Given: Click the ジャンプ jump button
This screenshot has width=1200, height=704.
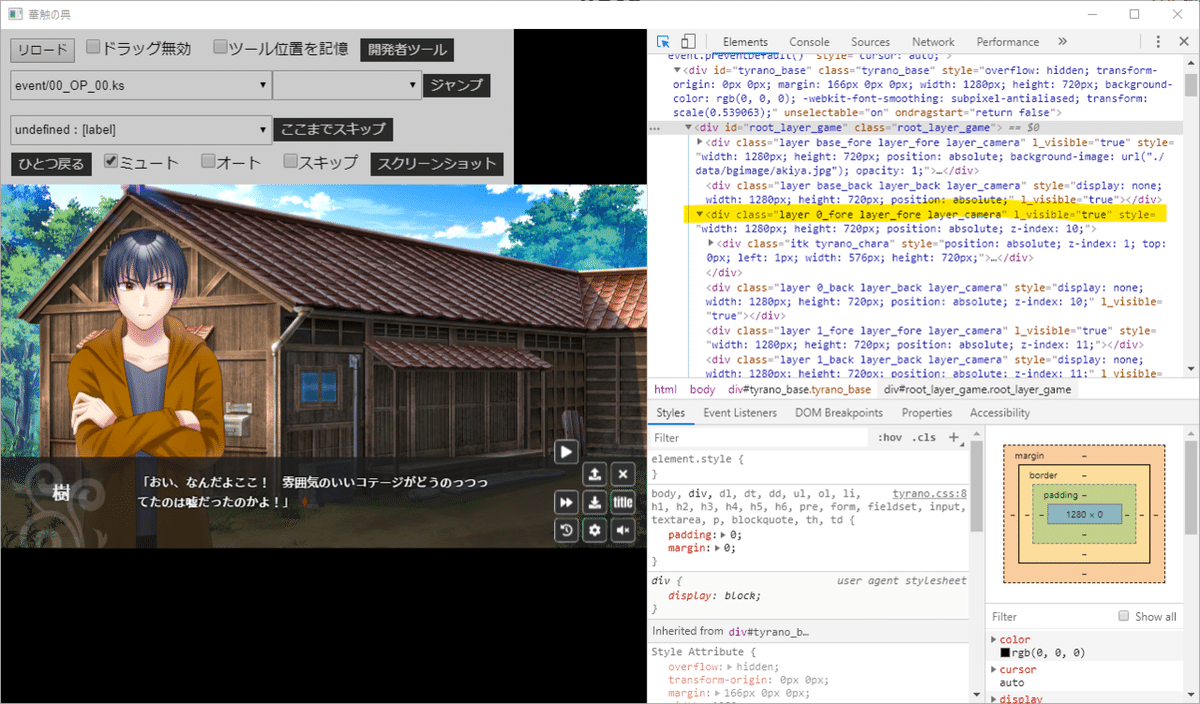Looking at the screenshot, I should 456,85.
